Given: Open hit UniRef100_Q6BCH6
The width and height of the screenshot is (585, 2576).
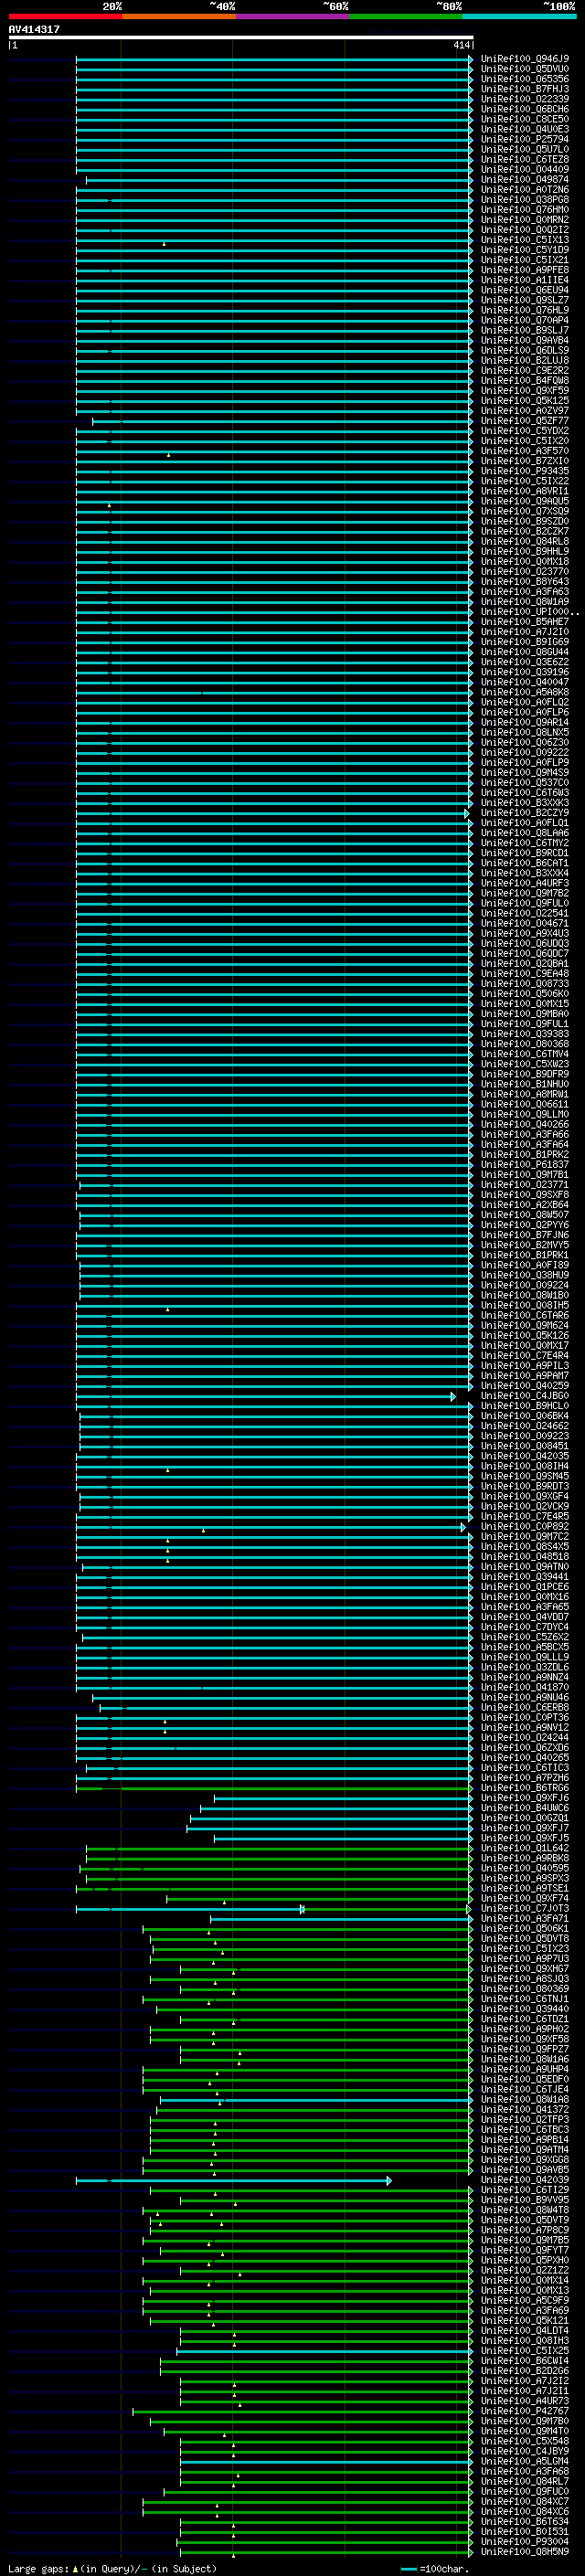Looking at the screenshot, I should [x=524, y=109].
